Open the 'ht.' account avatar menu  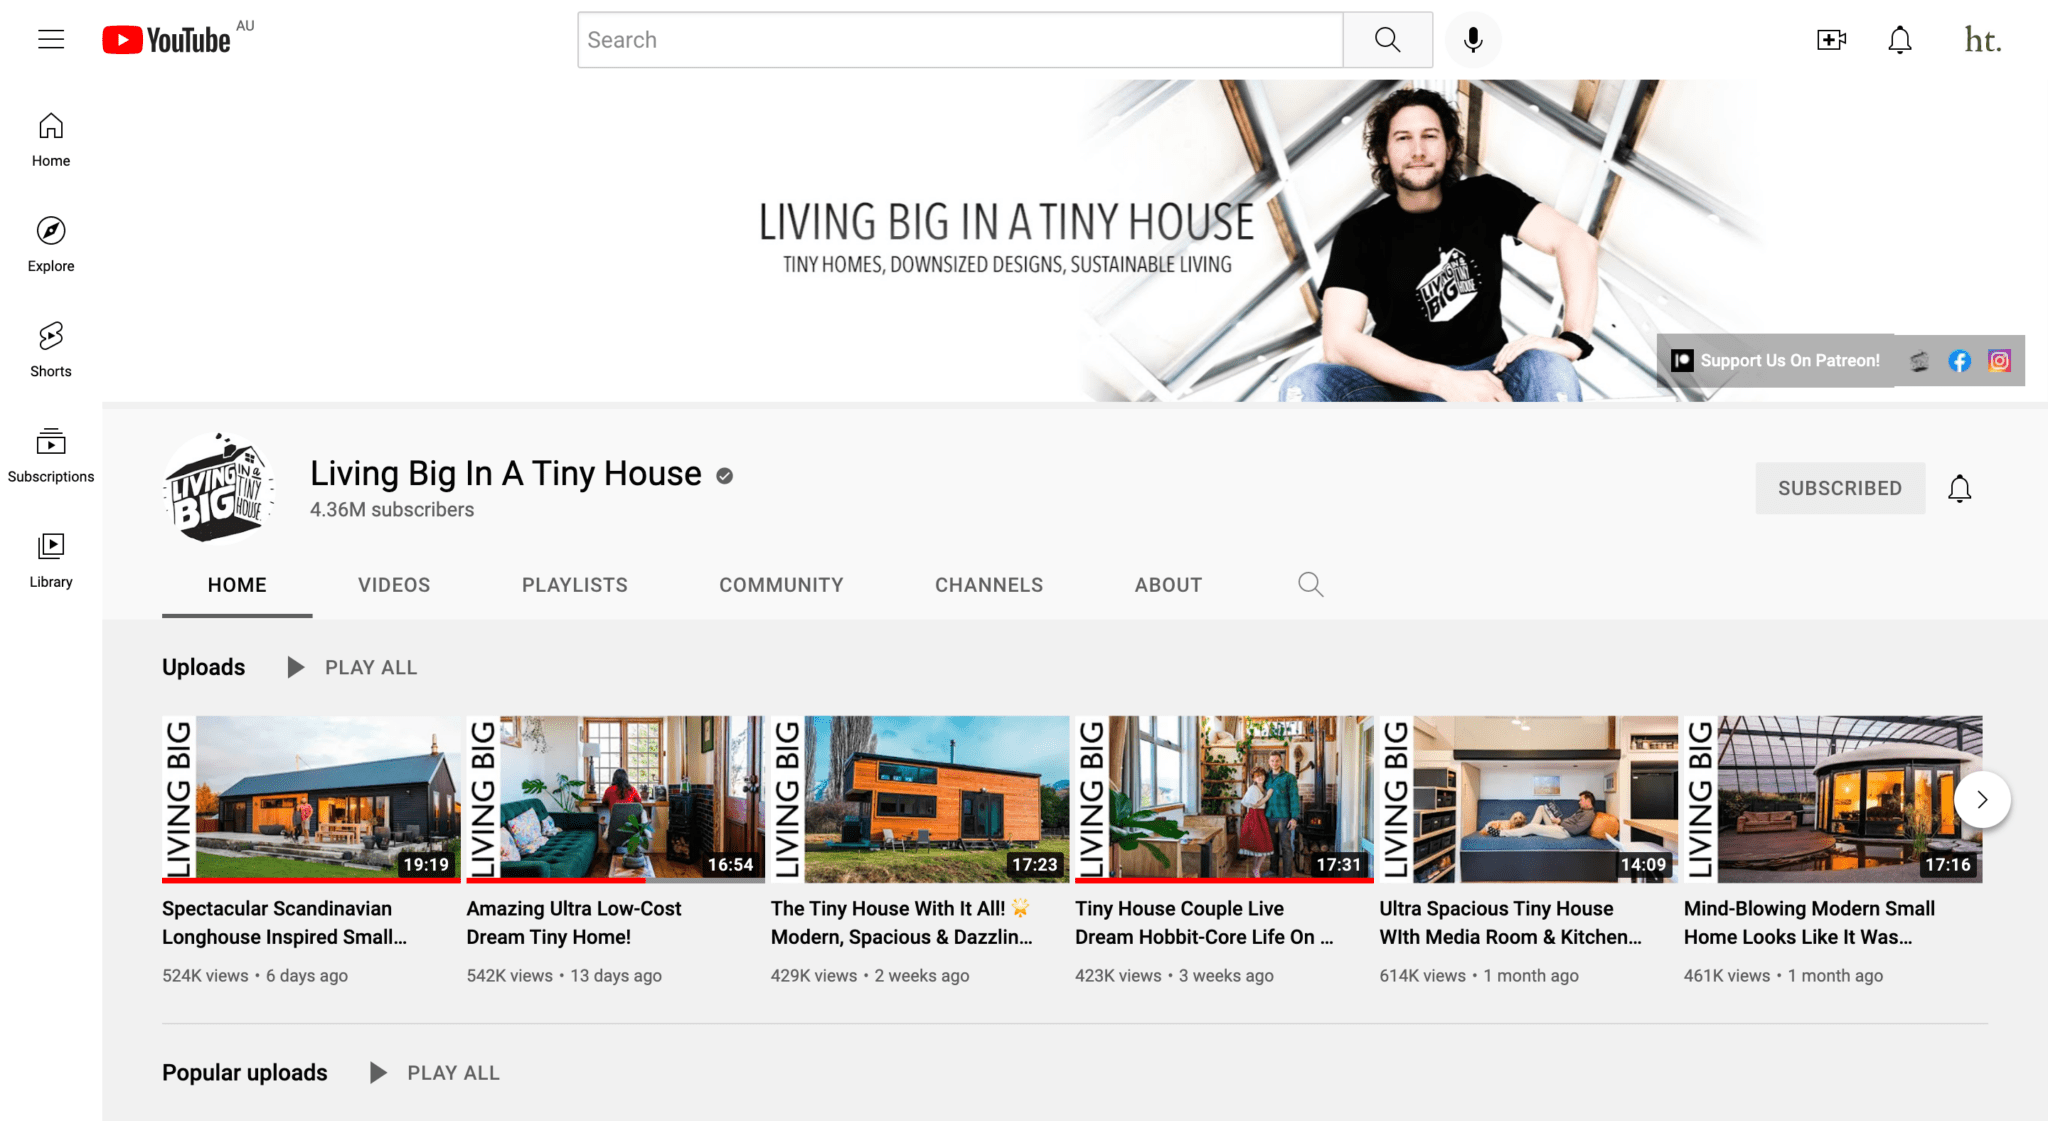click(1982, 40)
